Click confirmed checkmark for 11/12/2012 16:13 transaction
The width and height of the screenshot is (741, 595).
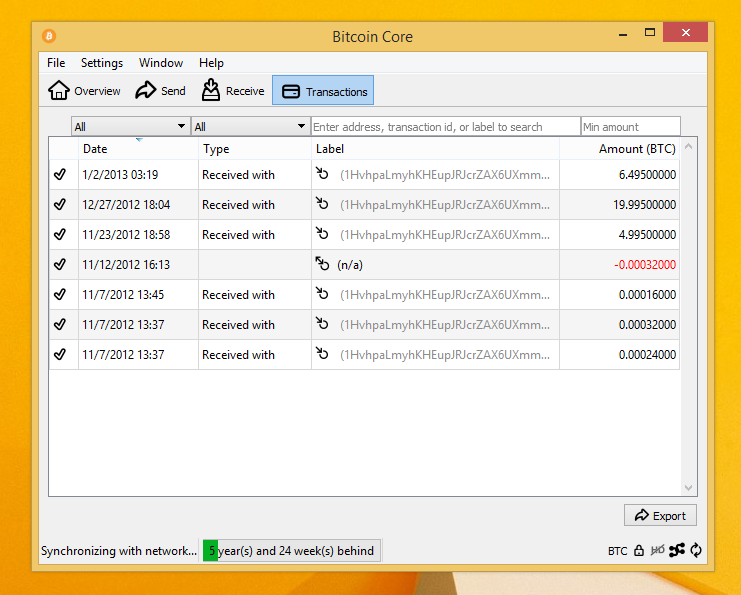60,265
